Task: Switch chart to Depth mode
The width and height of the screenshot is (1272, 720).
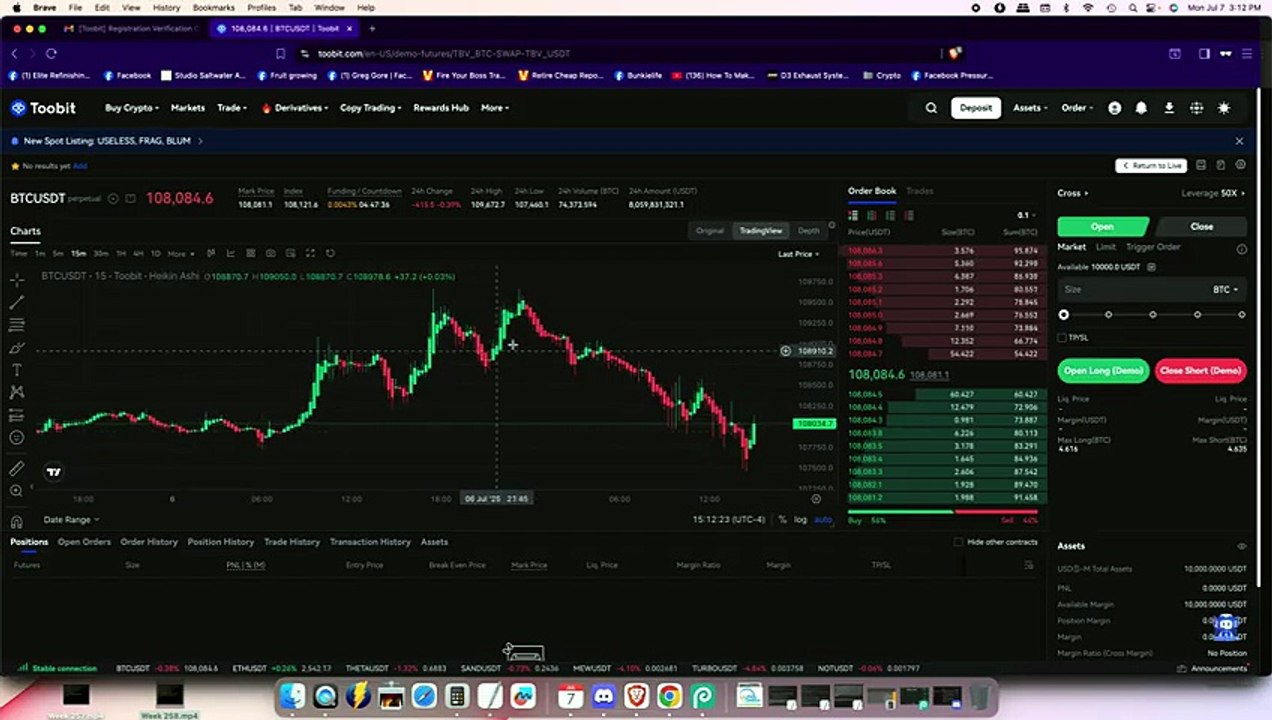Action: (x=808, y=231)
